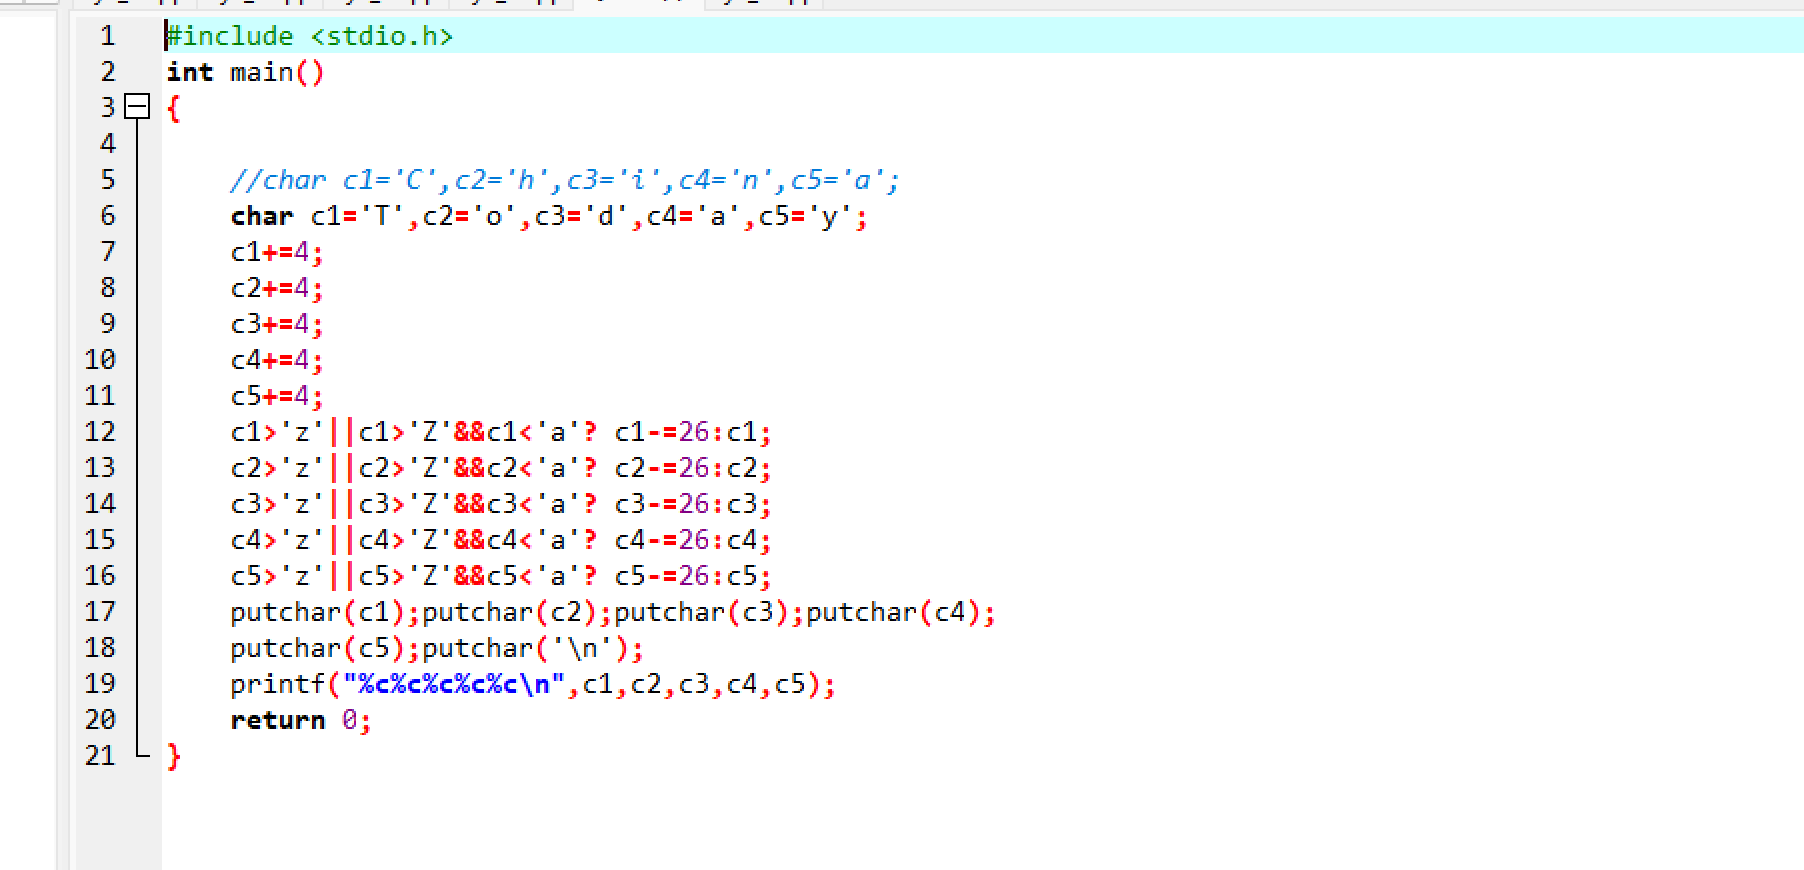Click the 'c1>'z'' ternary expression line
Screen dimensions: 1804x870
pyautogui.click(x=501, y=432)
